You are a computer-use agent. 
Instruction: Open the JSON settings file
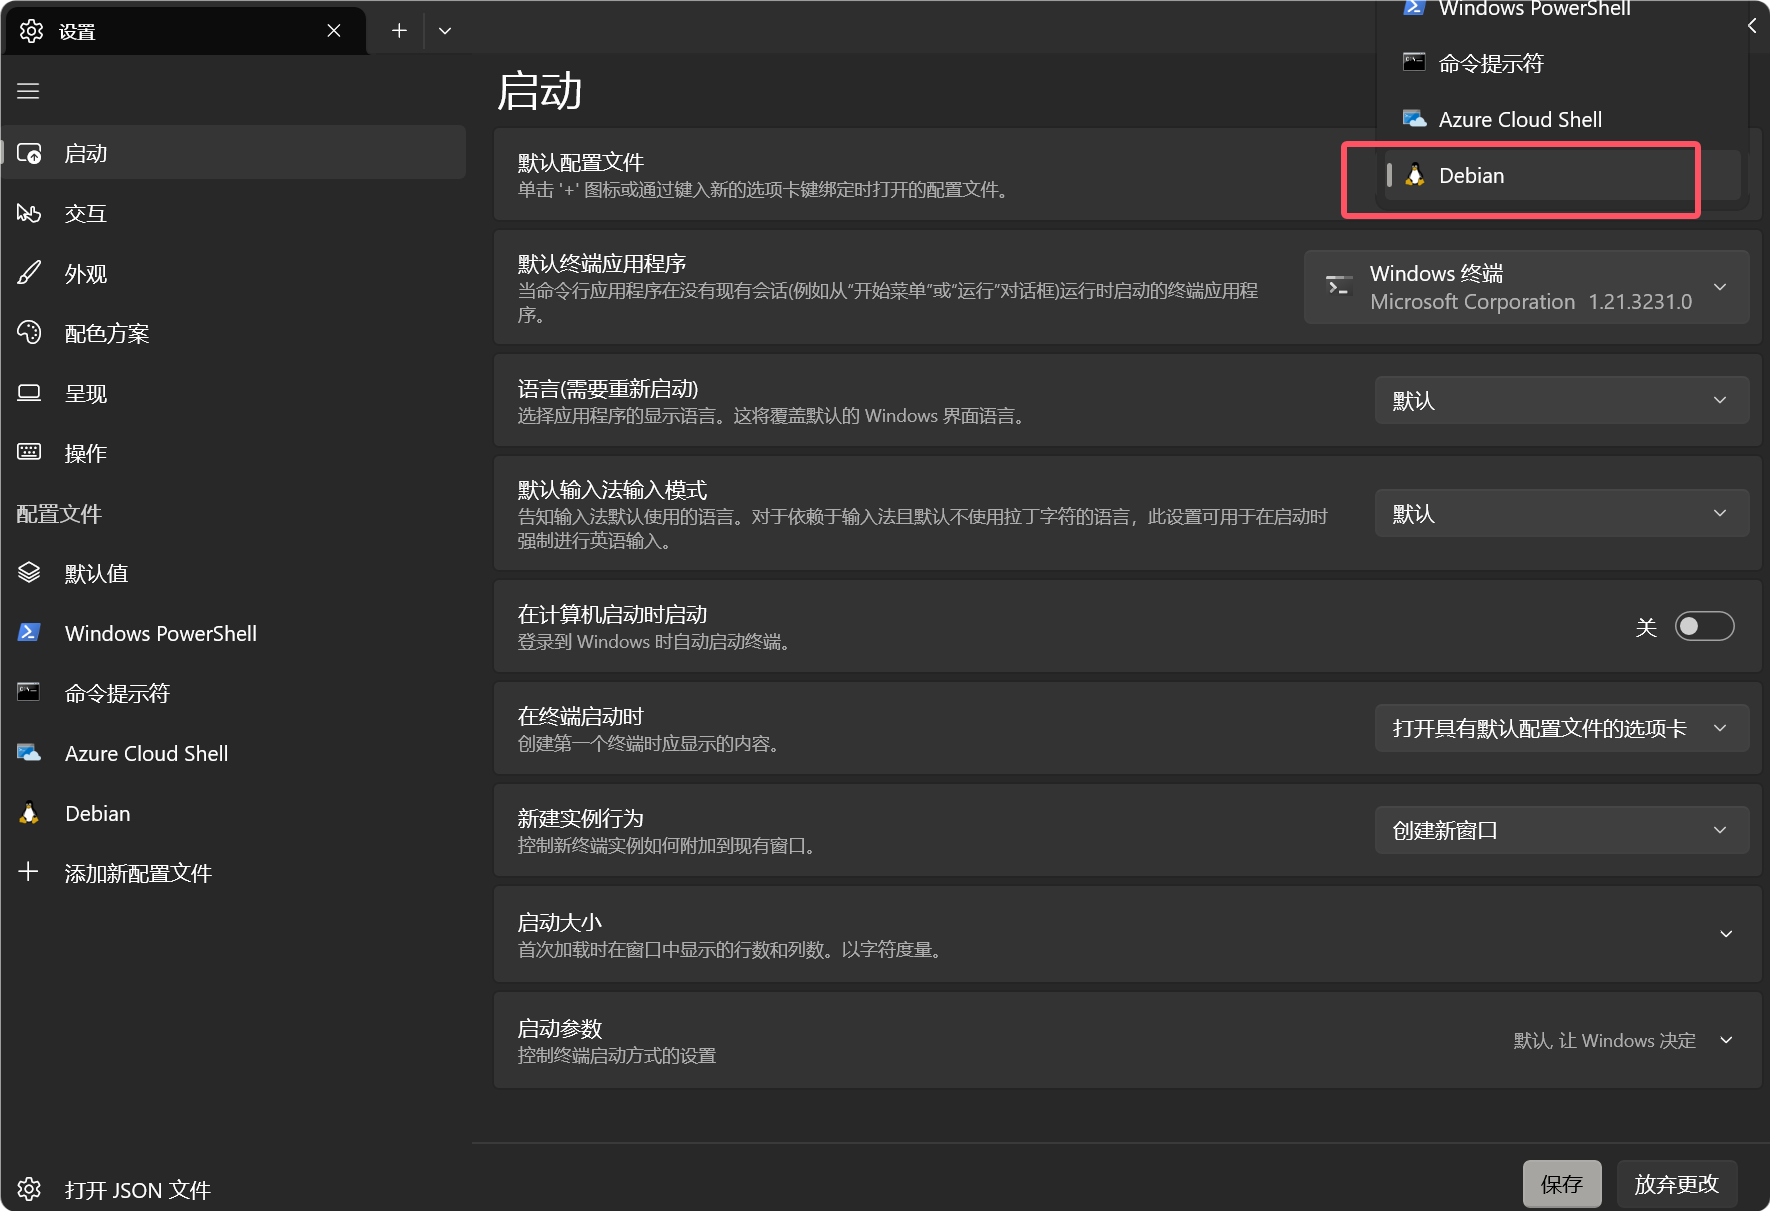coord(137,1189)
